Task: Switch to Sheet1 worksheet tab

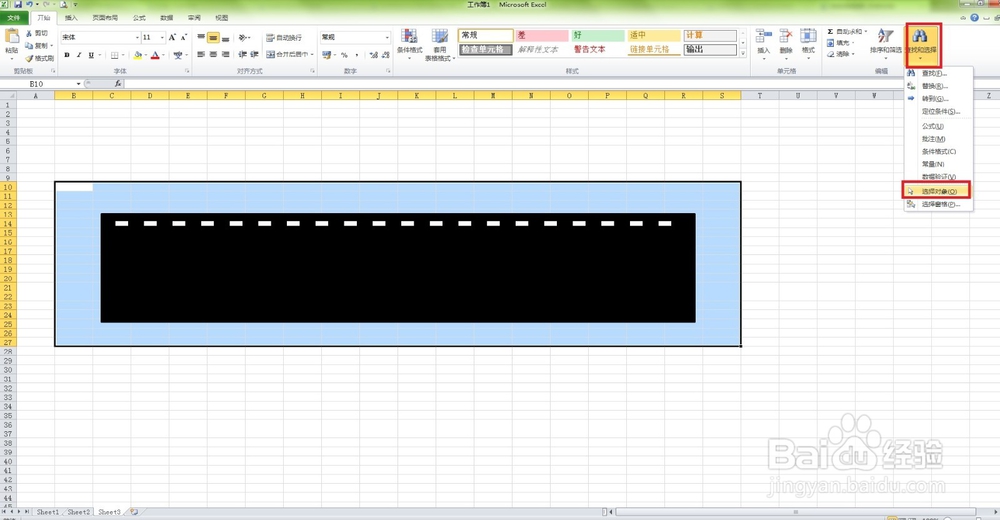Action: click(x=47, y=512)
